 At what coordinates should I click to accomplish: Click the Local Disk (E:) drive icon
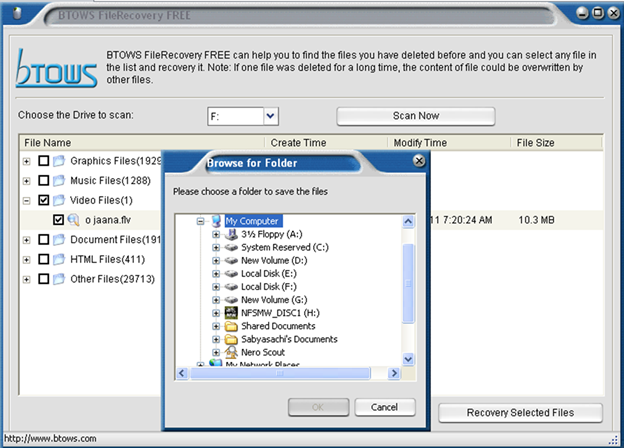231,274
